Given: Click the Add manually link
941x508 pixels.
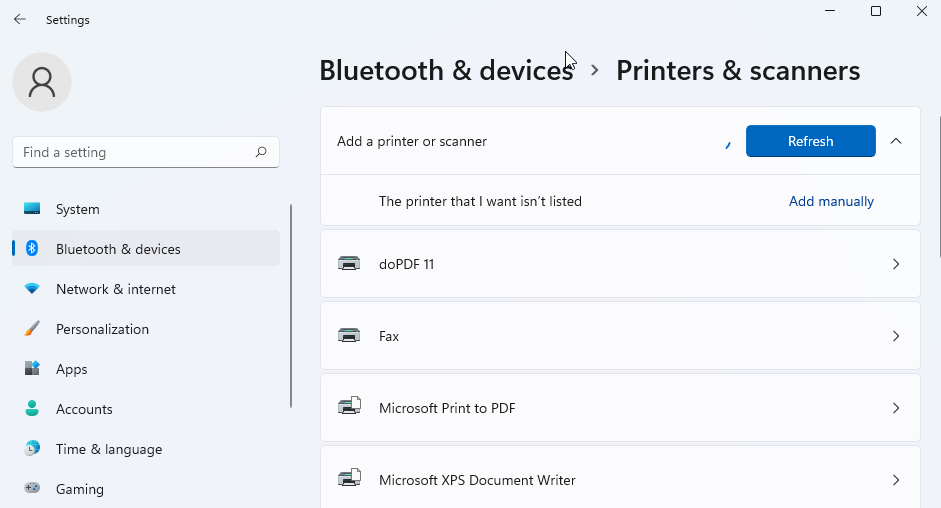Looking at the screenshot, I should 831,201.
